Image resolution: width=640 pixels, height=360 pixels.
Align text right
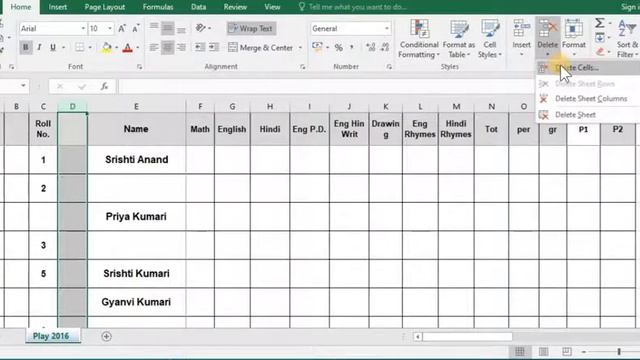tap(181, 47)
